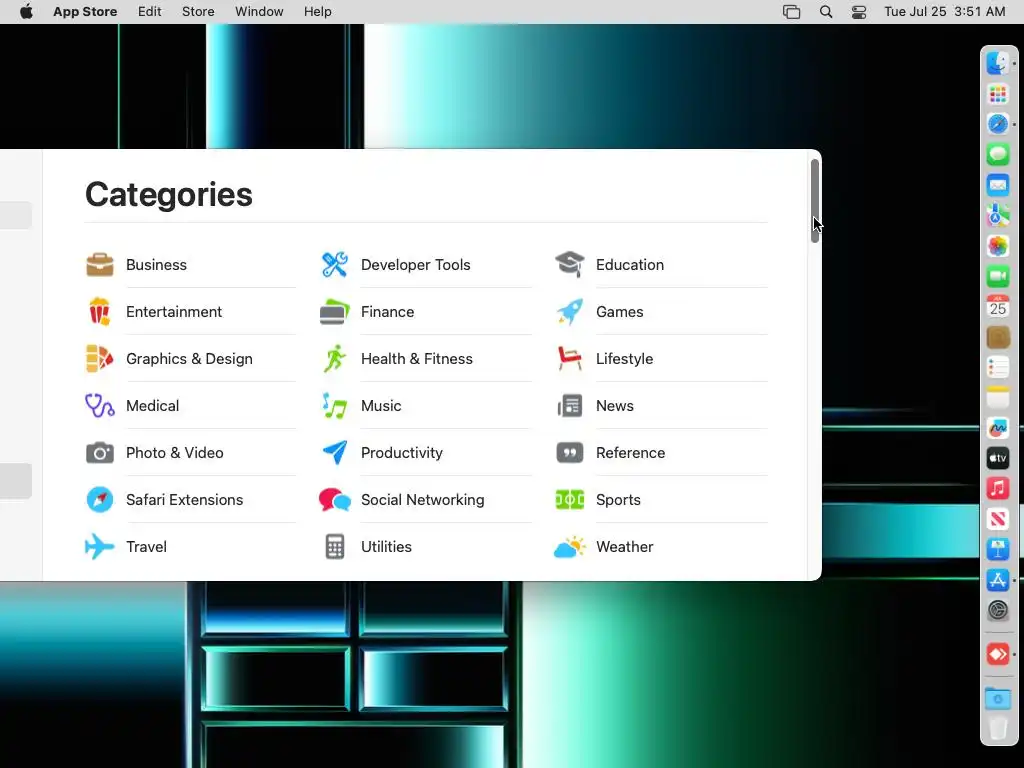This screenshot has width=1024, height=768.
Task: Open Launchpad from the Dock
Action: [x=998, y=94]
